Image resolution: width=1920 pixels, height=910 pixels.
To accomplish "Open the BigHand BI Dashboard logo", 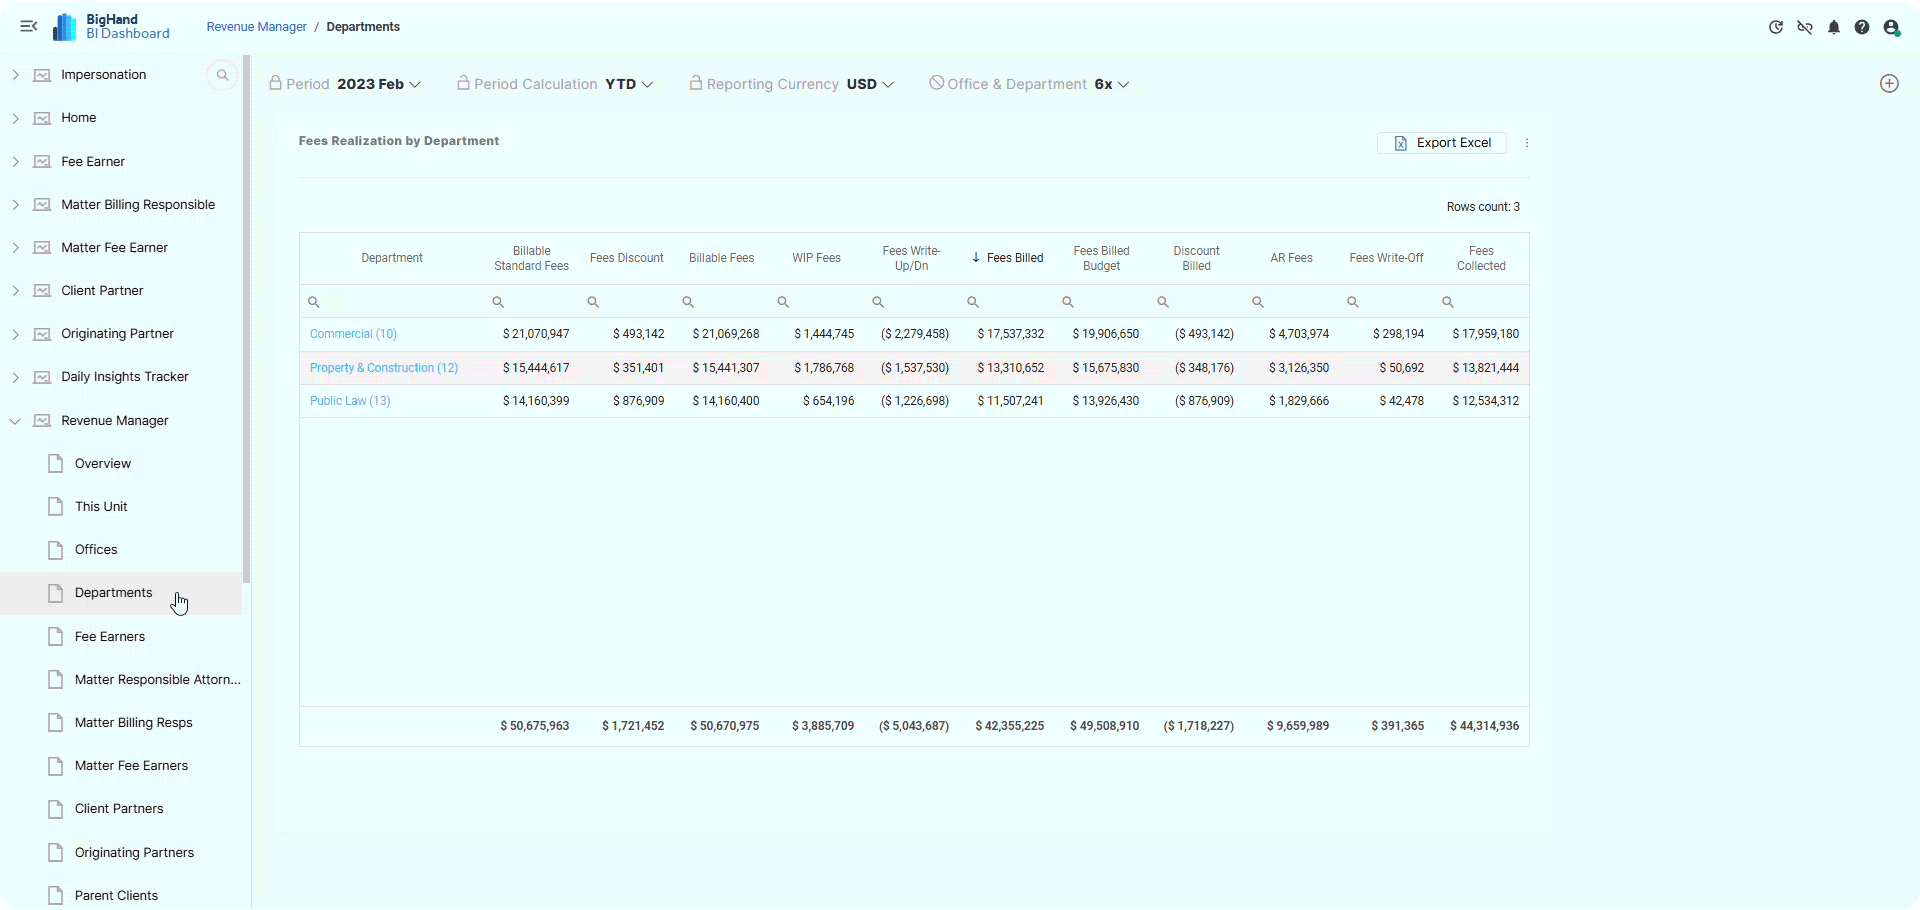I will (x=111, y=27).
